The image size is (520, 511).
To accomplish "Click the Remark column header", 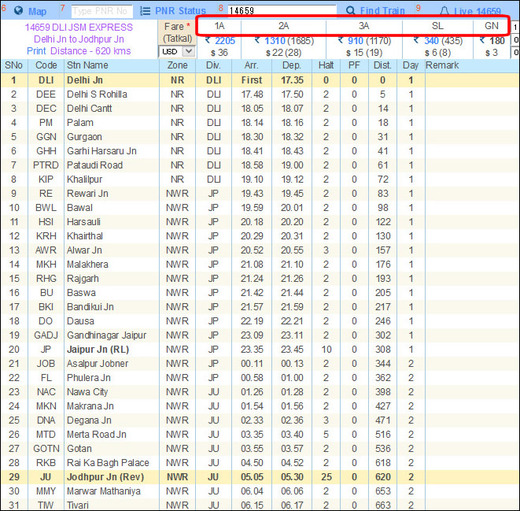I will pyautogui.click(x=442, y=65).
